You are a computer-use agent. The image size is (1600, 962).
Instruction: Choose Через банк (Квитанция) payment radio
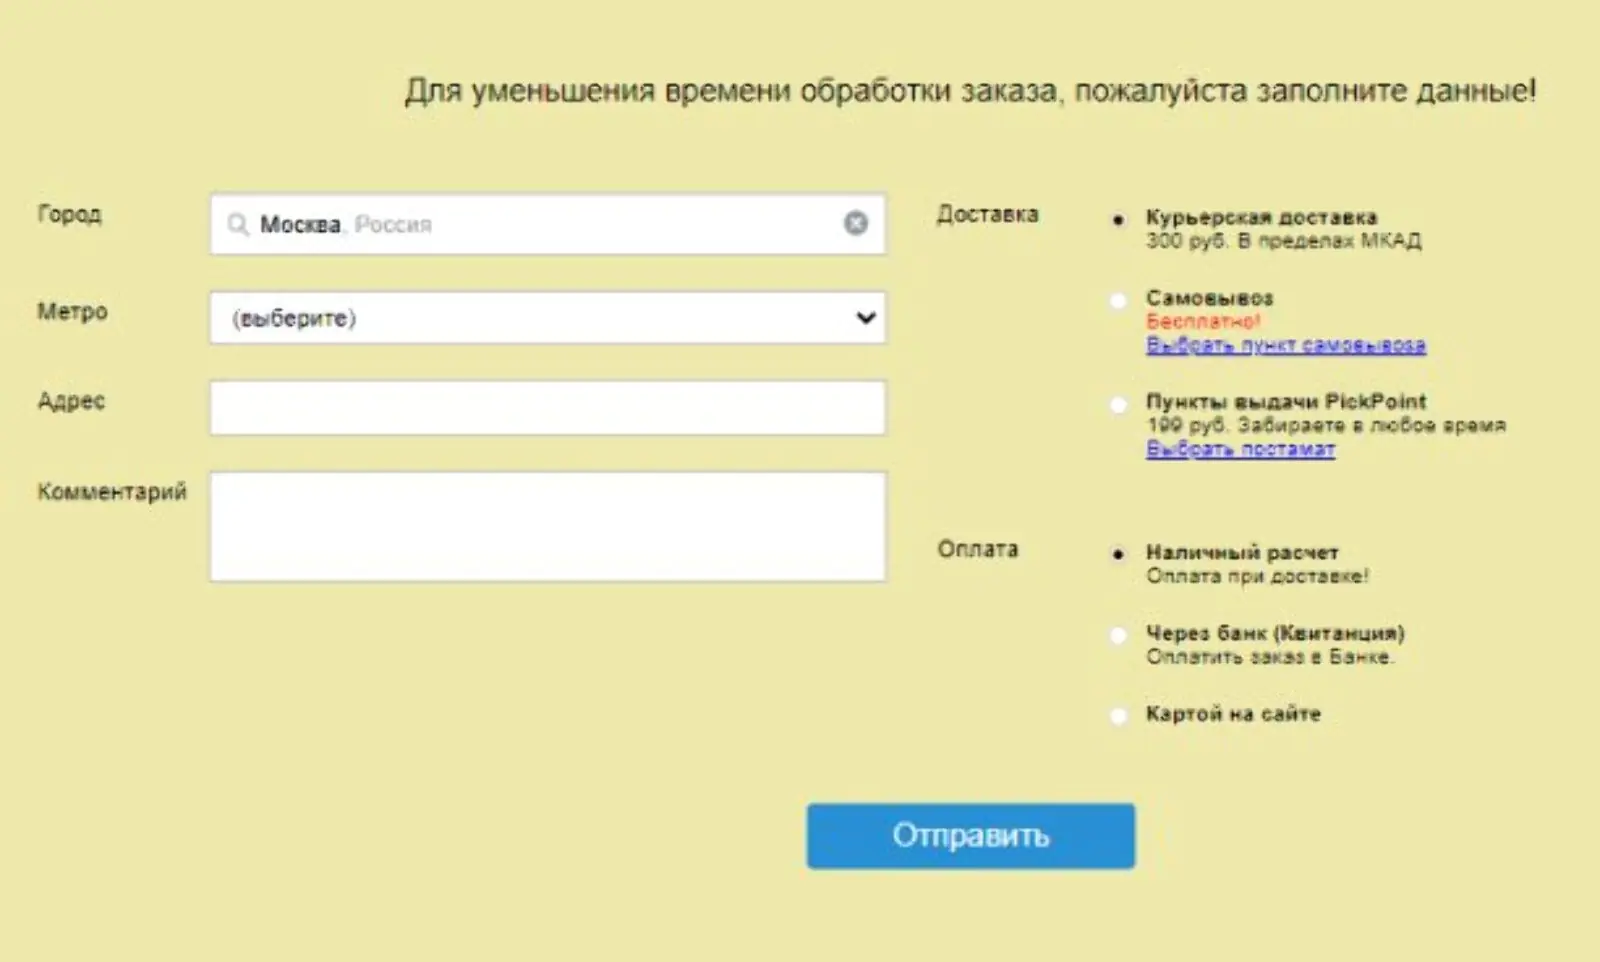point(1118,635)
